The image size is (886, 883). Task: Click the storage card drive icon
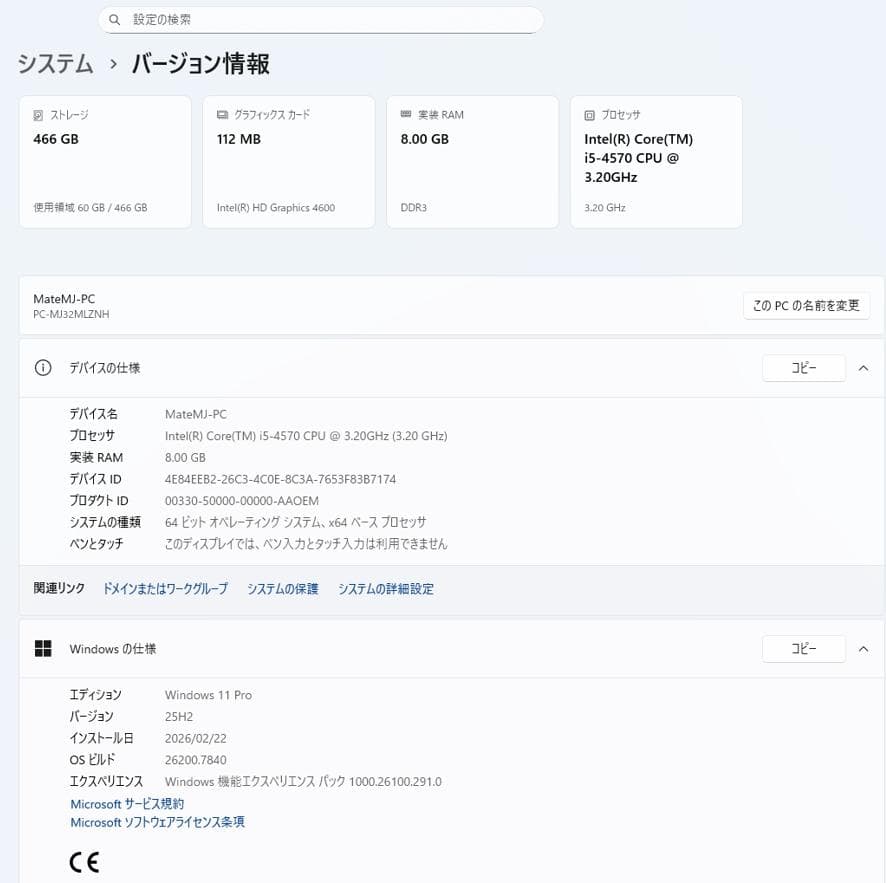(x=38, y=115)
